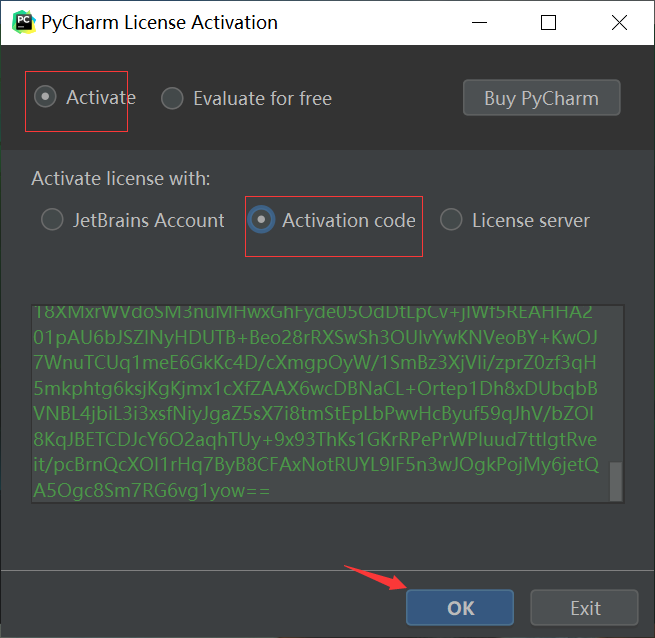Click the activation code scrollbar thumb
655x638 pixels.
pyautogui.click(x=616, y=481)
